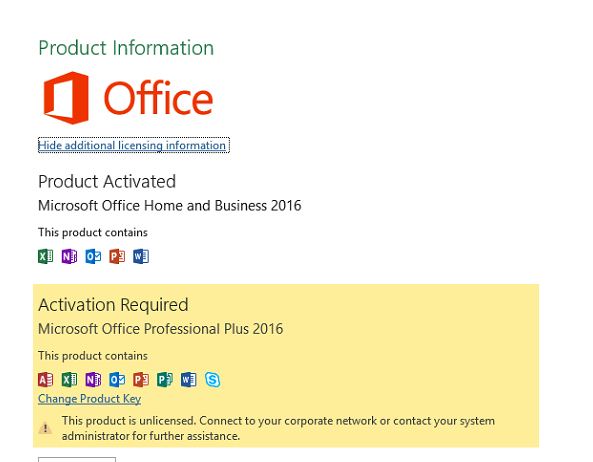Screen dimensions: 593x462
Task: Click the warning triangle icon beside unlicensed message
Action: point(45,428)
